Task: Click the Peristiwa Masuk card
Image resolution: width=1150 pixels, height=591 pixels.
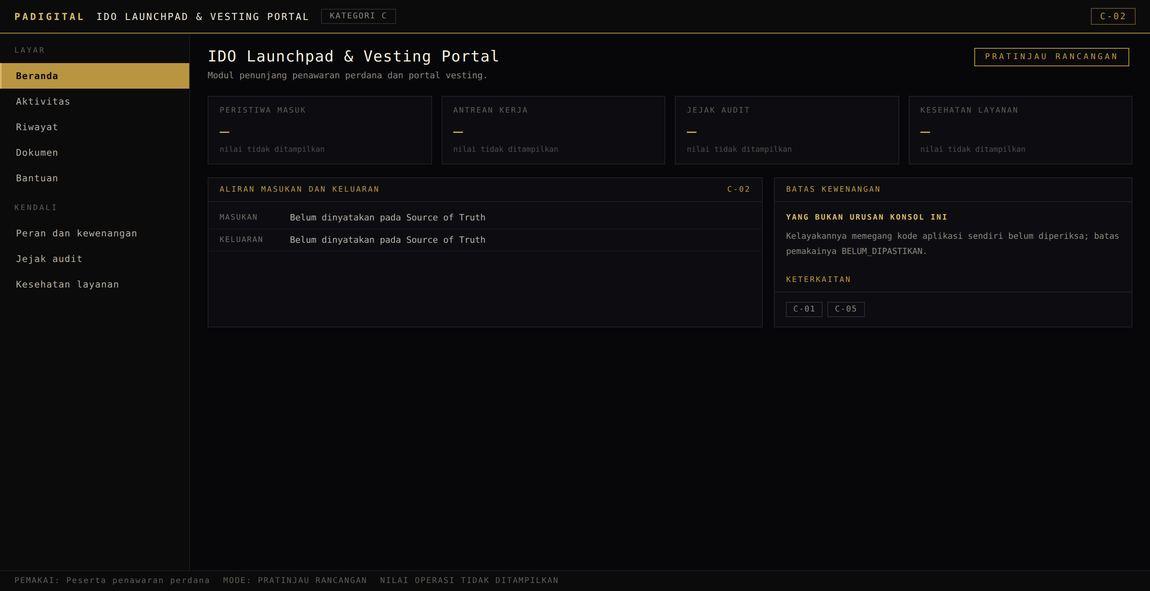Action: (320, 130)
